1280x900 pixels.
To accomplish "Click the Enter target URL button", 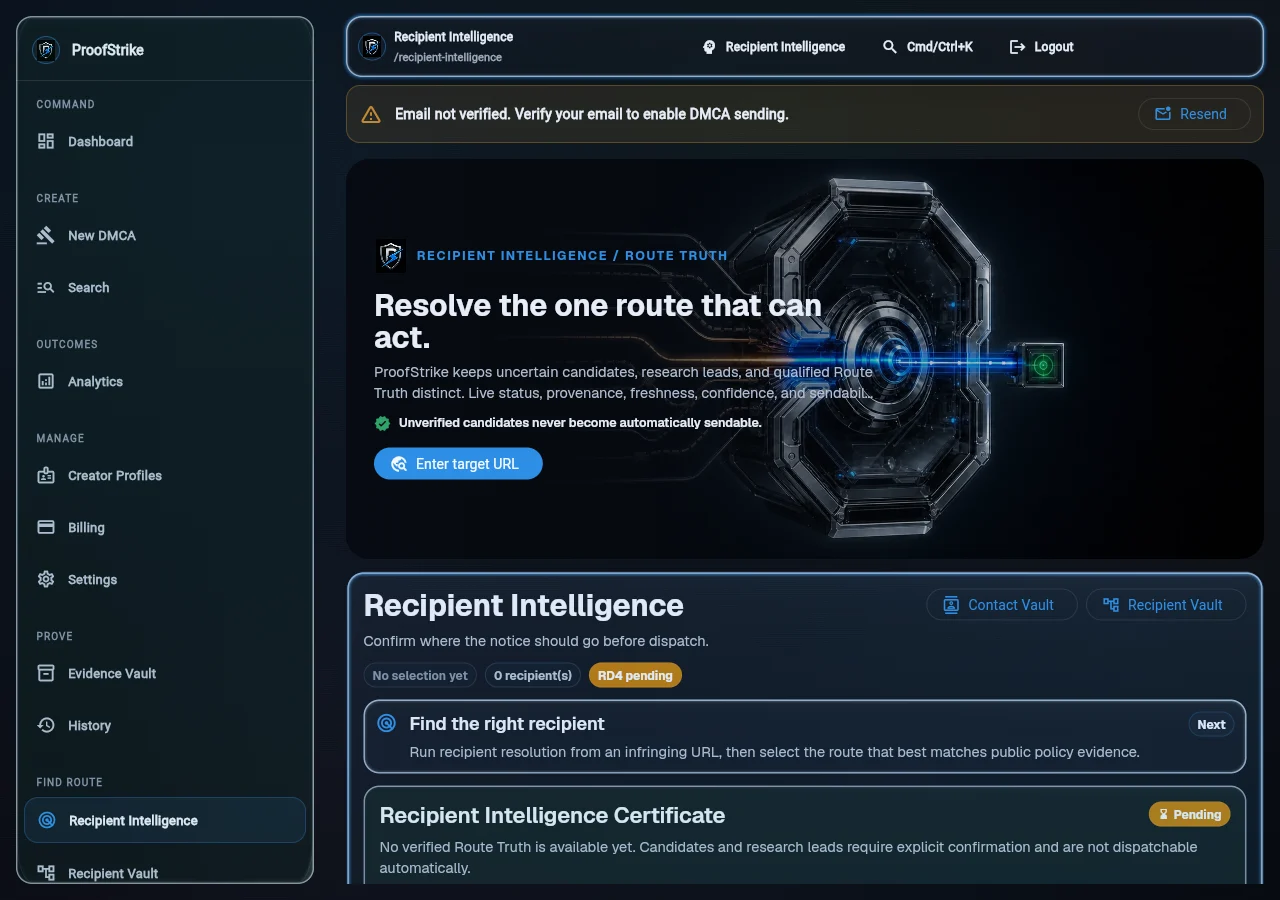I will point(458,464).
